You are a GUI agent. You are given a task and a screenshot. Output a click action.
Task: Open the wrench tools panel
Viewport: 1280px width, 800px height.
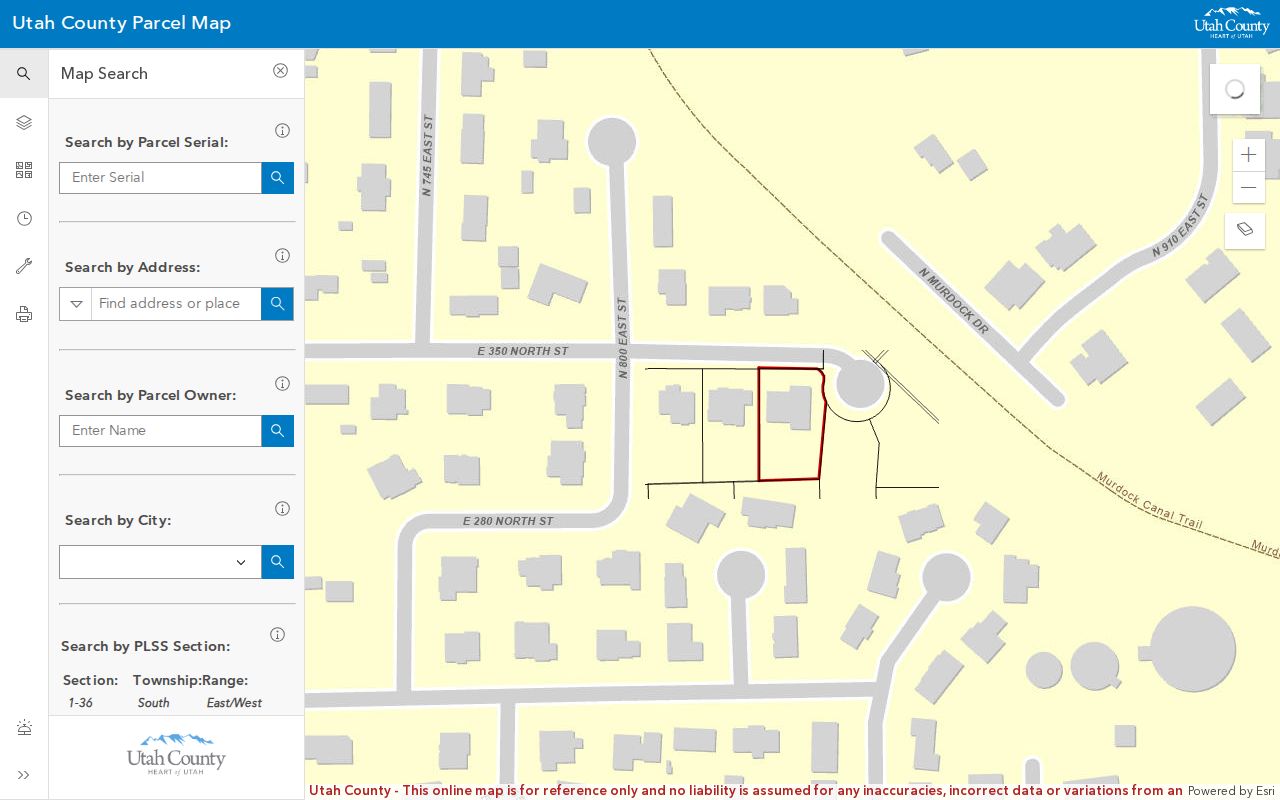[24, 266]
